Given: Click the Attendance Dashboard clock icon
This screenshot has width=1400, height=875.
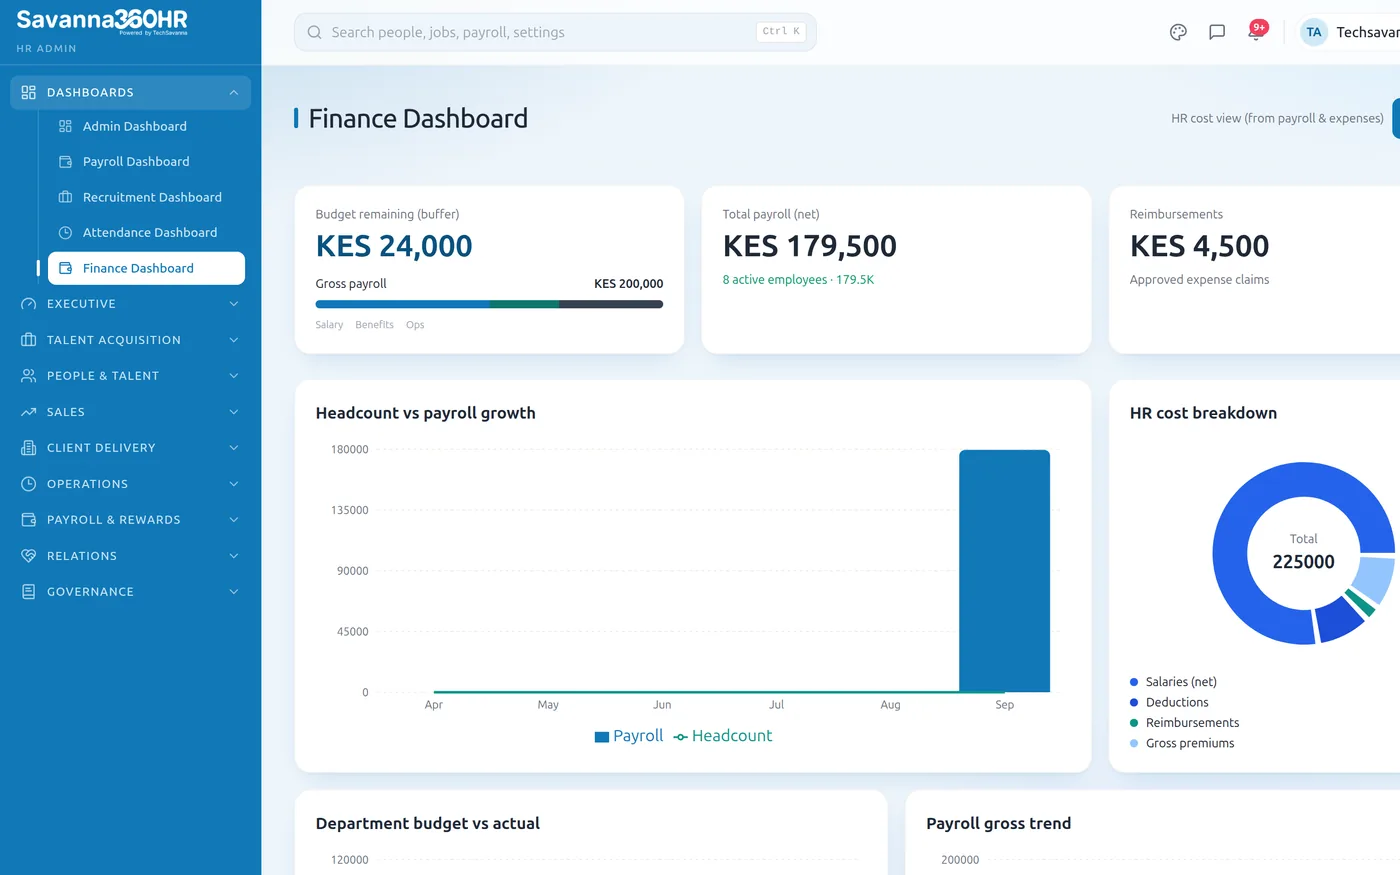Looking at the screenshot, I should tap(65, 233).
